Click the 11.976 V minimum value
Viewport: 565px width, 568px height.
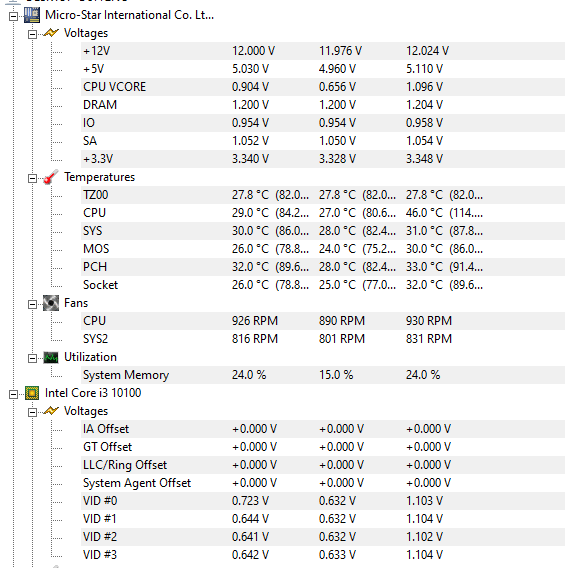(340, 51)
